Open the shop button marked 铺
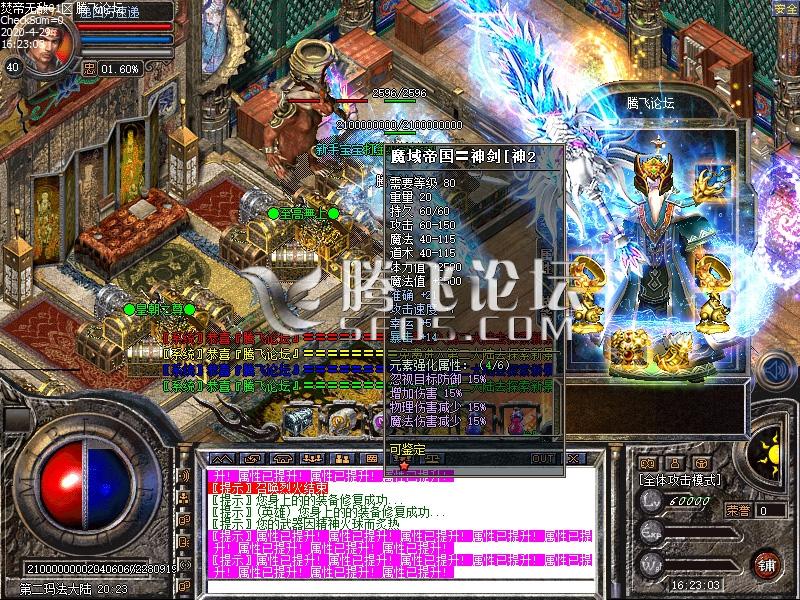800x600 pixels. pos(766,566)
